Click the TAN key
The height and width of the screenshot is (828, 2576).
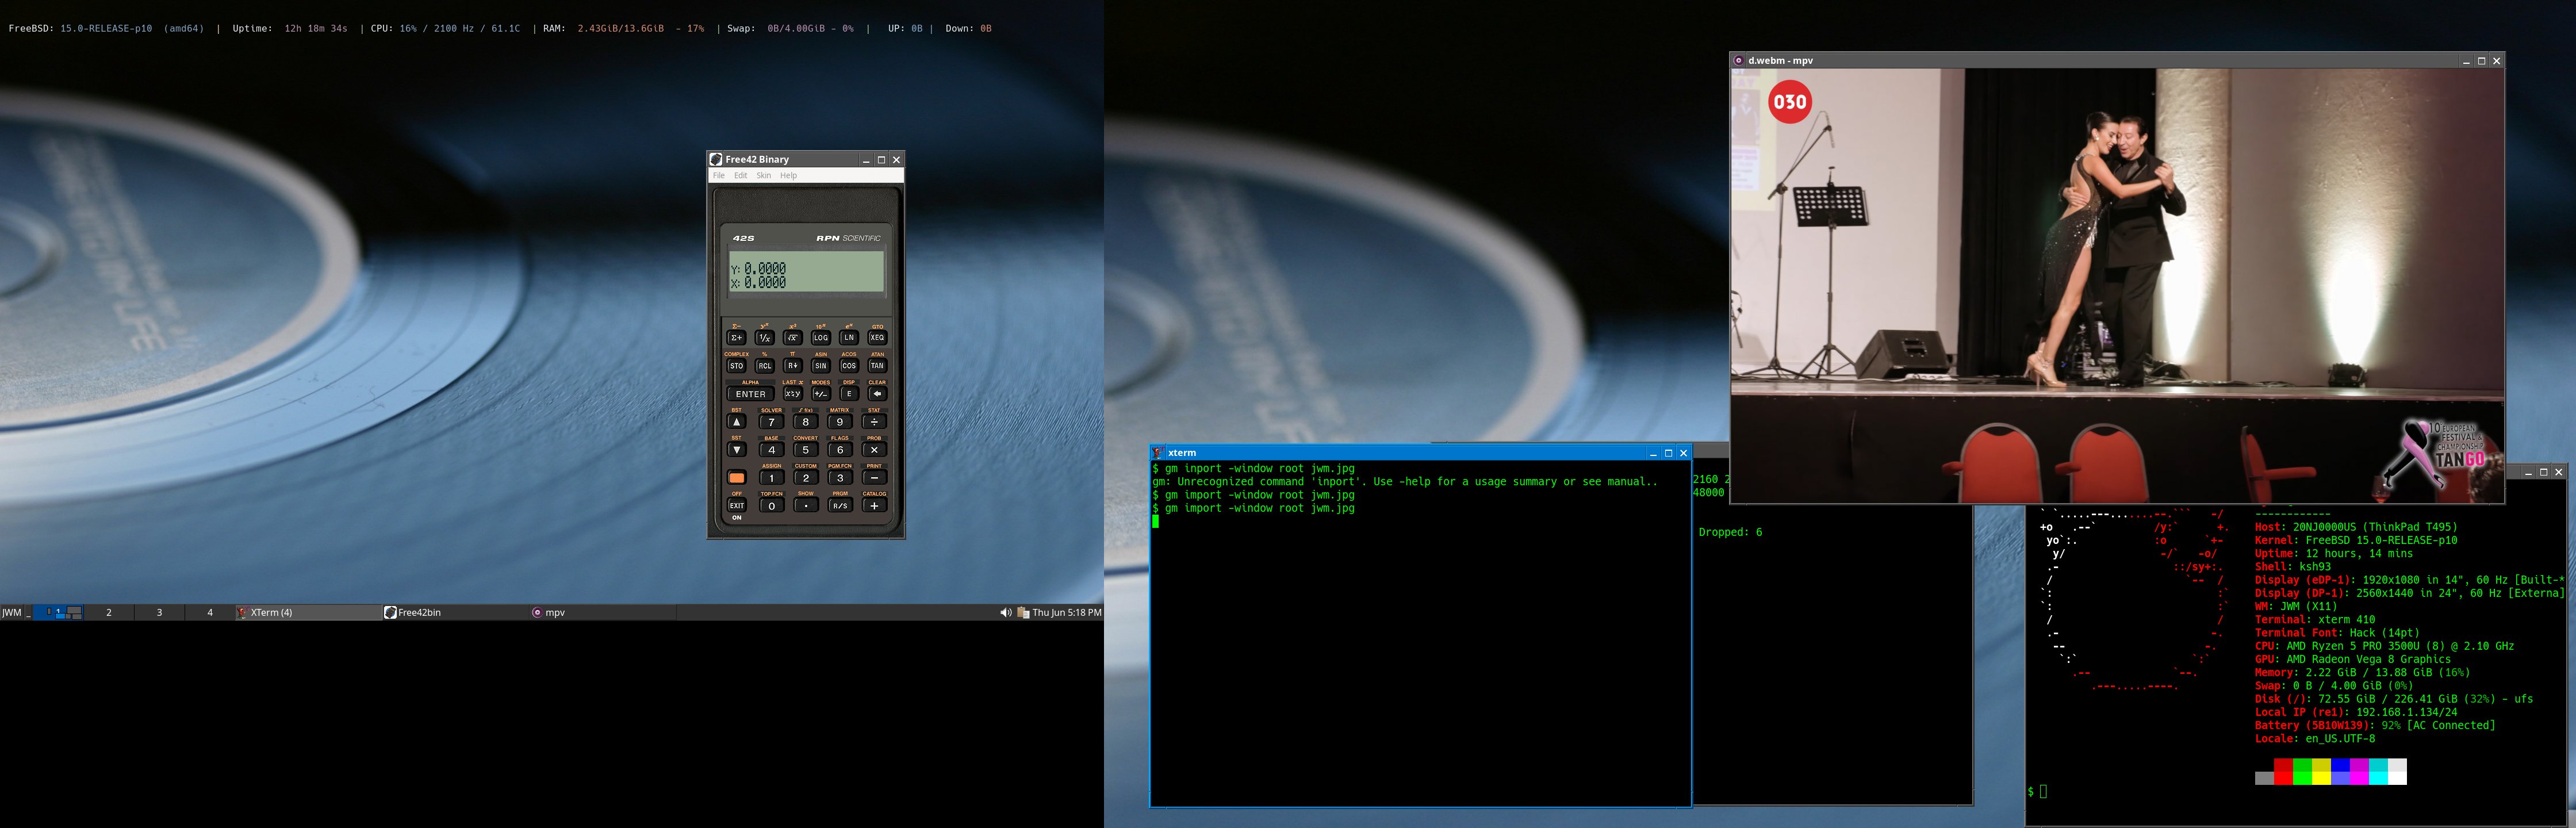[877, 366]
